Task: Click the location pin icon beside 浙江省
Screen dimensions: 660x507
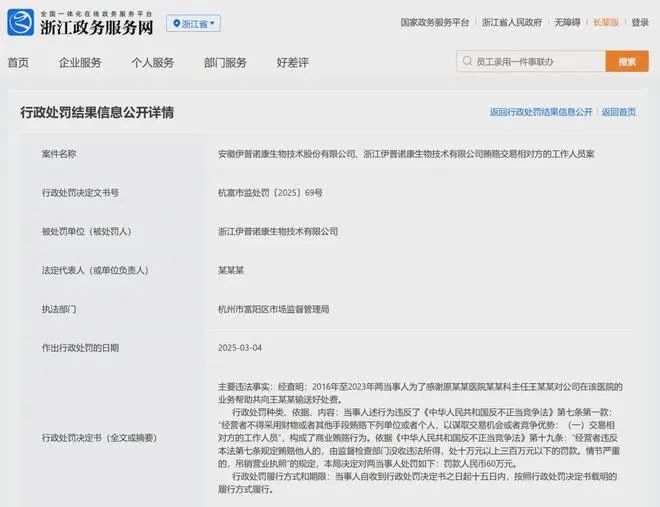Action: [x=175, y=23]
